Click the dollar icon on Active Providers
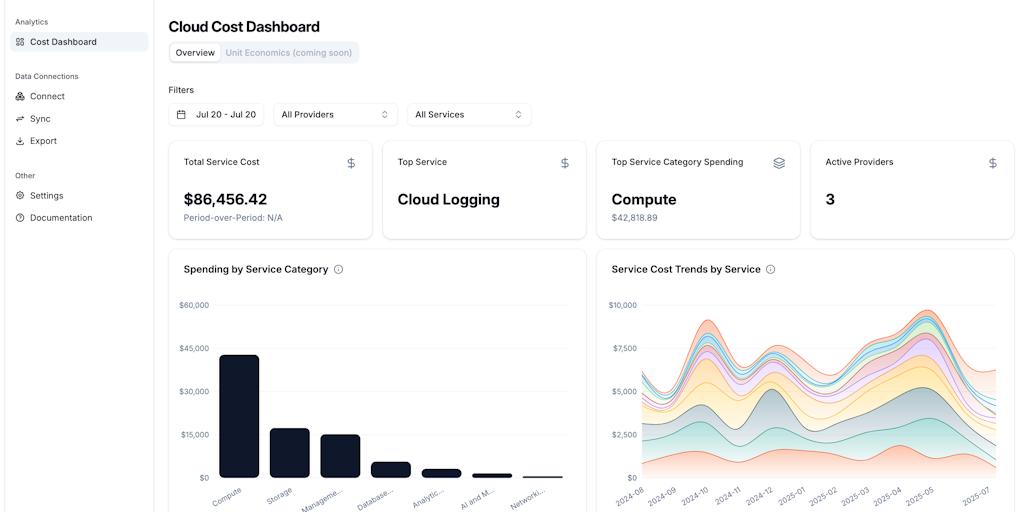The height and width of the screenshot is (512, 1024). (993, 163)
